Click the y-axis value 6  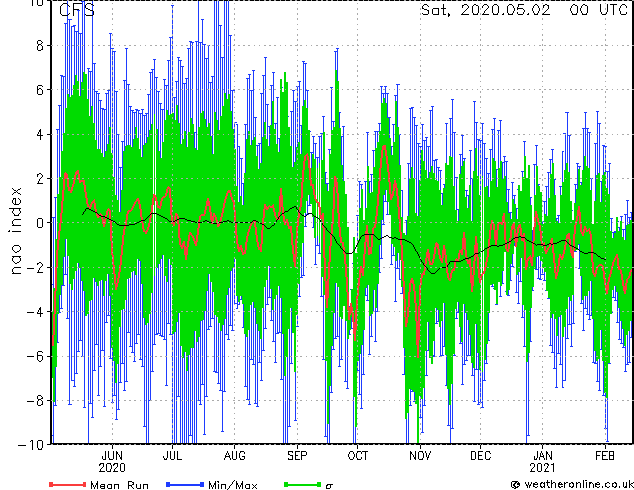[x=40, y=90]
